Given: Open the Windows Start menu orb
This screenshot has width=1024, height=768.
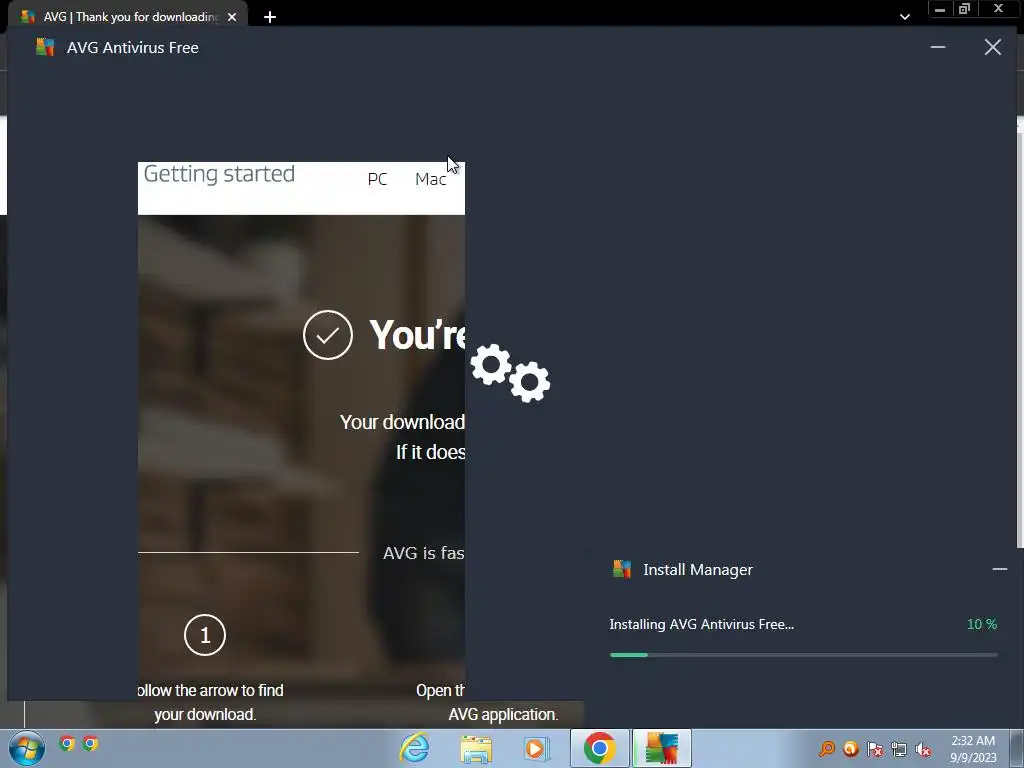Looking at the screenshot, I should coord(27,748).
